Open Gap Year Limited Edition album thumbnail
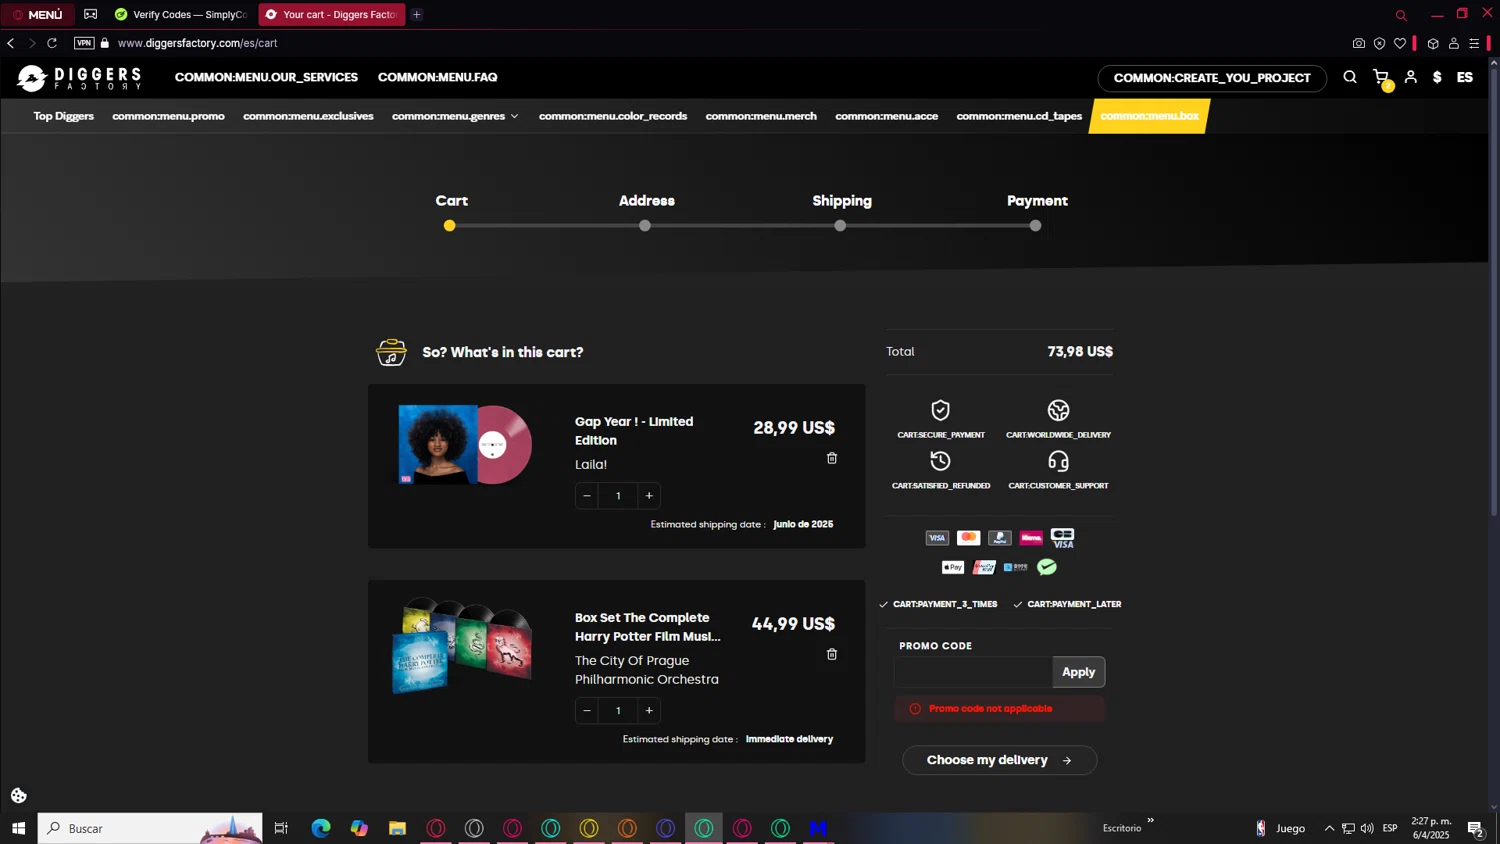1500x844 pixels. point(465,445)
